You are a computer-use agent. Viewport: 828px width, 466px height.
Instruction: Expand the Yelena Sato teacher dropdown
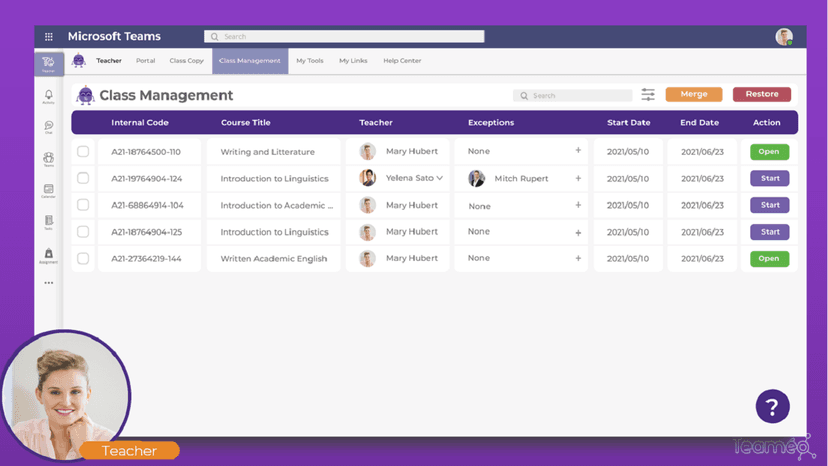coord(439,178)
